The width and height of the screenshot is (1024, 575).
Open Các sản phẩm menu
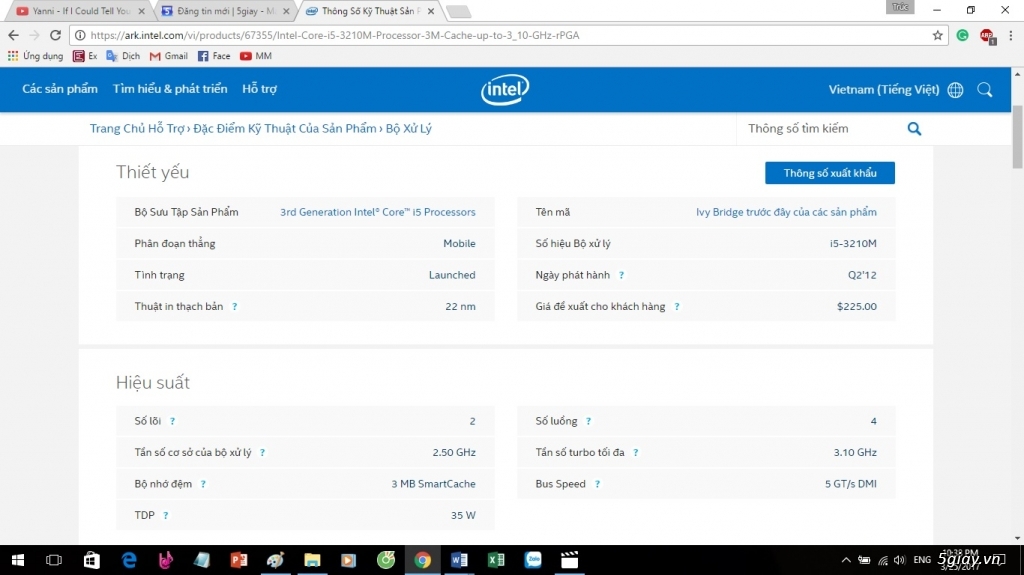pos(60,89)
